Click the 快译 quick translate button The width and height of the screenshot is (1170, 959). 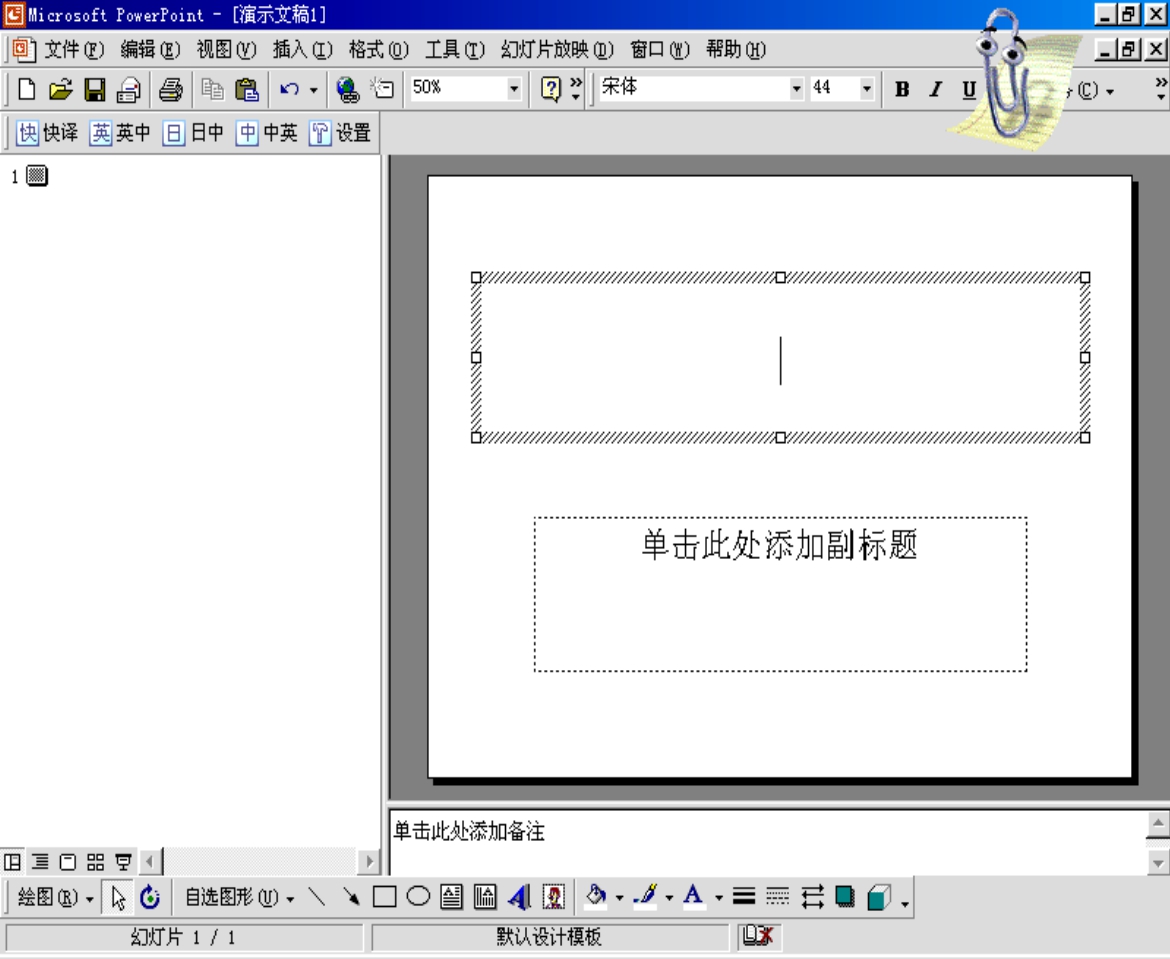[x=46, y=133]
